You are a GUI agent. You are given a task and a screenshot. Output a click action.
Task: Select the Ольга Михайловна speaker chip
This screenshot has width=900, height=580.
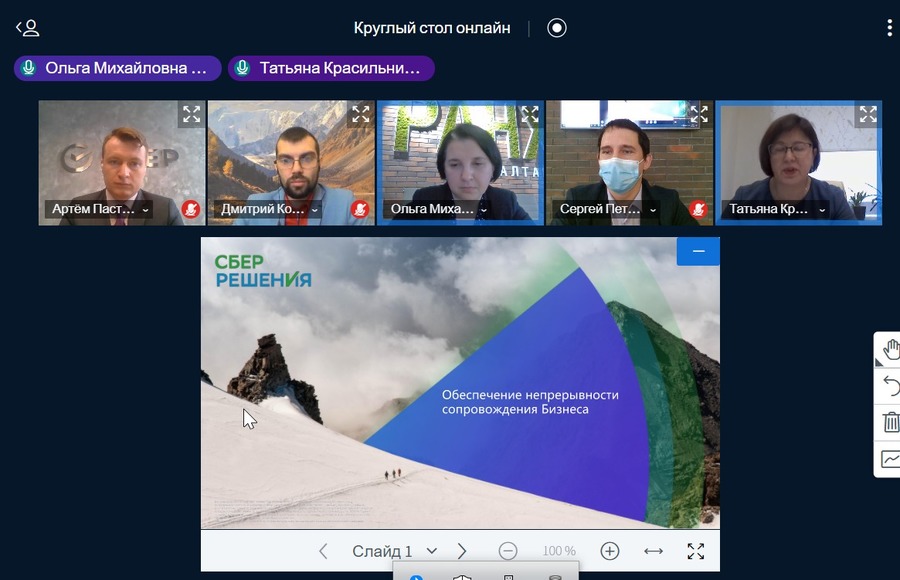[118, 68]
